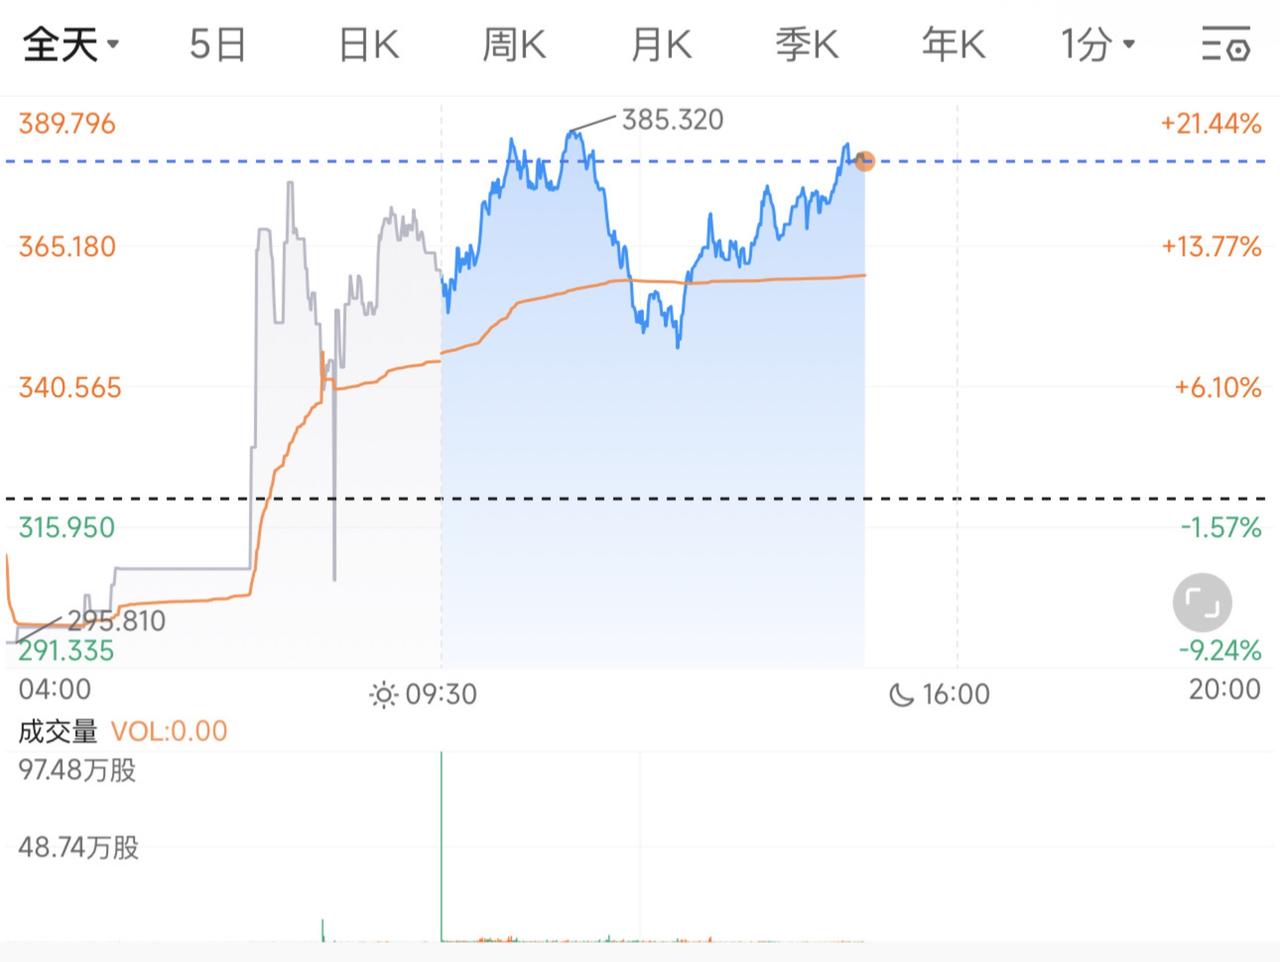Click the 385.320 peak price annotation

click(673, 119)
